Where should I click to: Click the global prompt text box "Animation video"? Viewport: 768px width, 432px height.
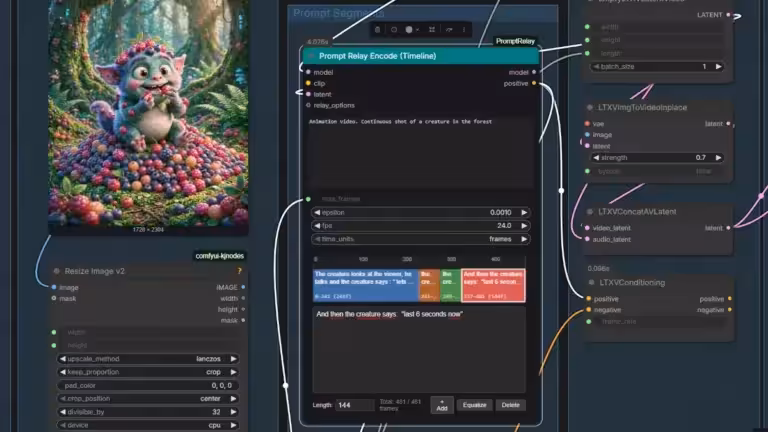point(420,152)
